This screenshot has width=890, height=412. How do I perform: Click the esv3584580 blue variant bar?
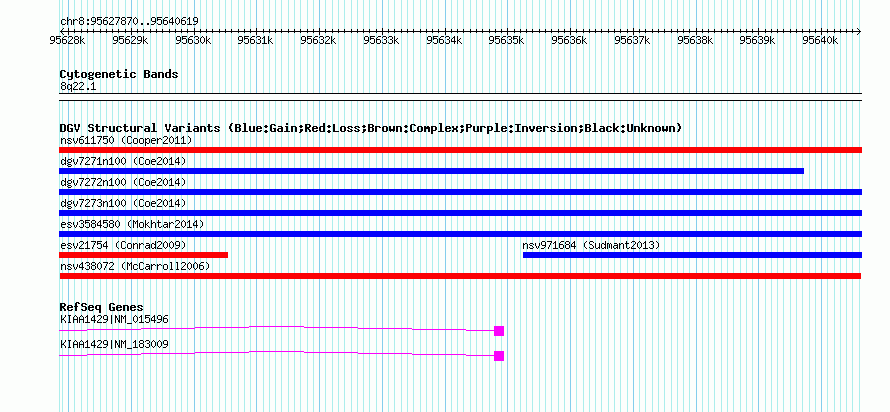coord(460,234)
